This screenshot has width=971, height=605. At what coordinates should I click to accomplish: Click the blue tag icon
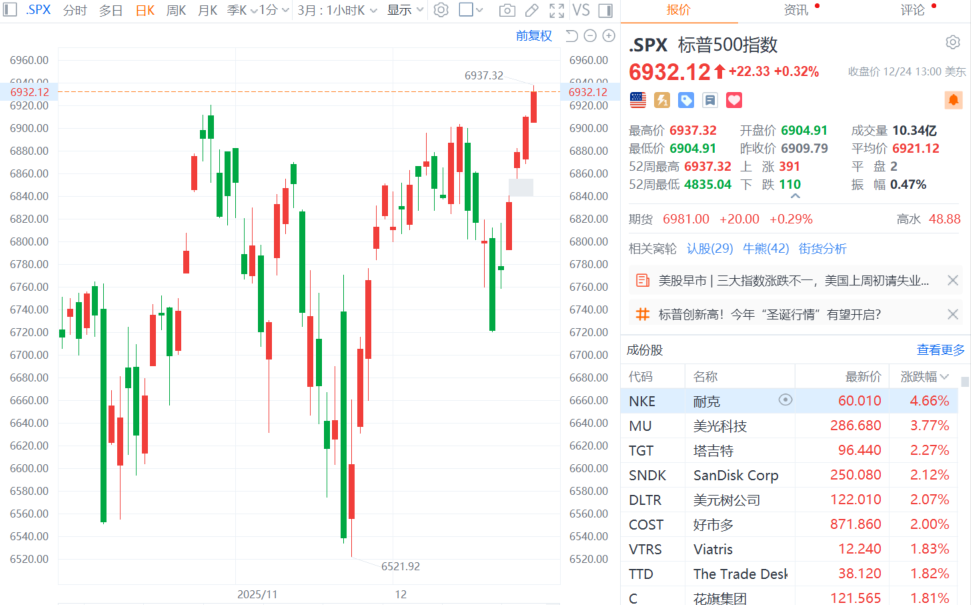(x=686, y=100)
